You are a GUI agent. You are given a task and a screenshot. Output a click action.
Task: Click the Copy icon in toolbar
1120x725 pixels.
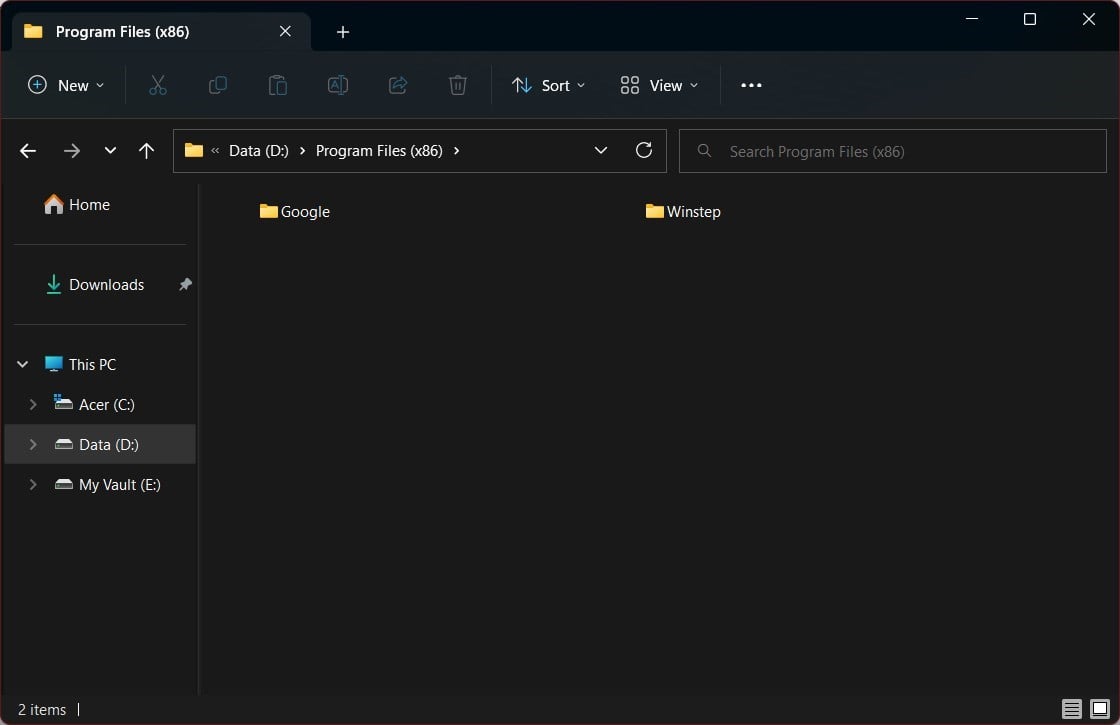tap(217, 85)
